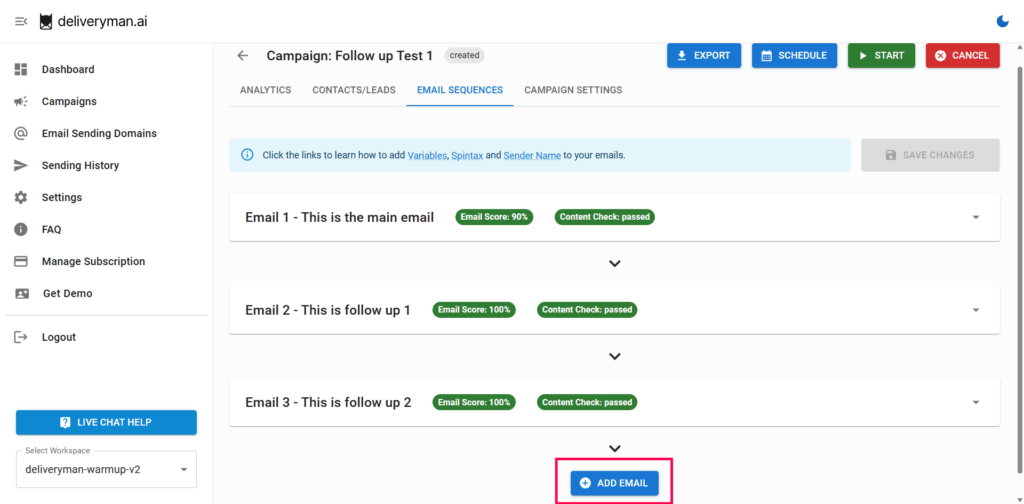Click the 'Email 3 - This is follow up 2' title
This screenshot has height=504, width=1024.
[x=328, y=402]
